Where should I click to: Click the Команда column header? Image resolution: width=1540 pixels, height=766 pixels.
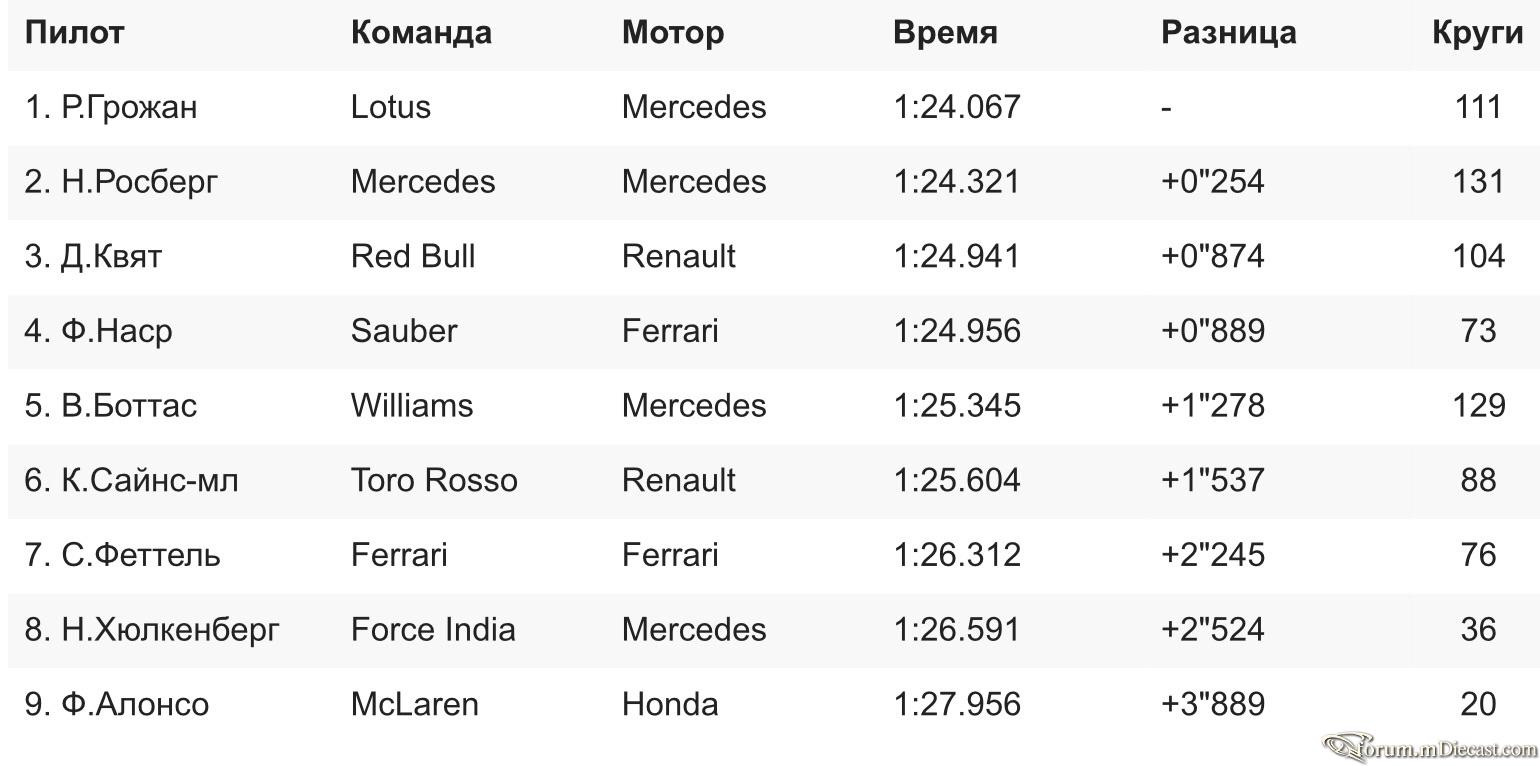(x=421, y=32)
